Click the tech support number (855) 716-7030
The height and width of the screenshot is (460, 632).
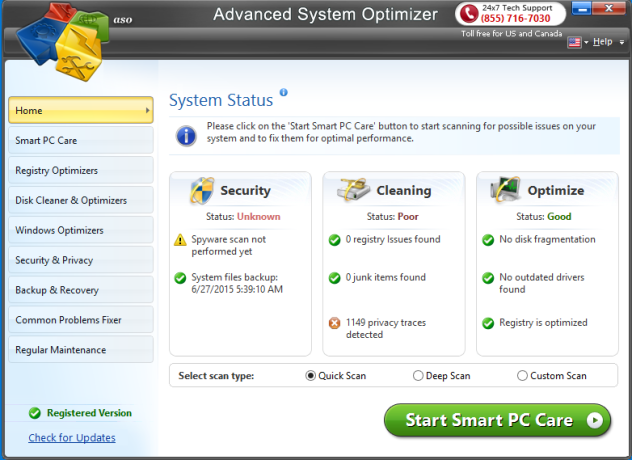pyautogui.click(x=515, y=19)
